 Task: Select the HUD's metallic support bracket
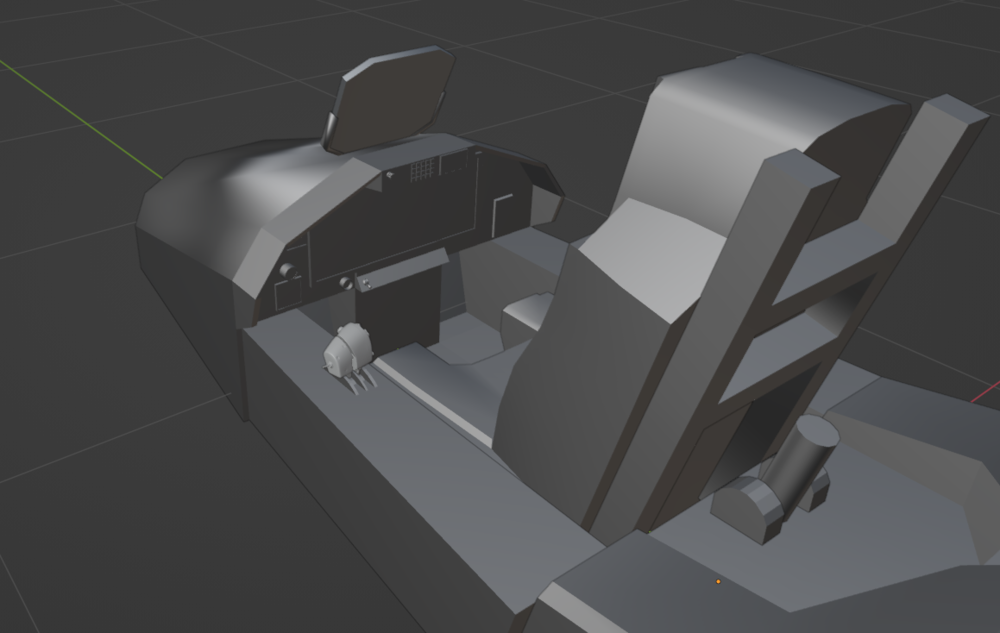pos(330,132)
